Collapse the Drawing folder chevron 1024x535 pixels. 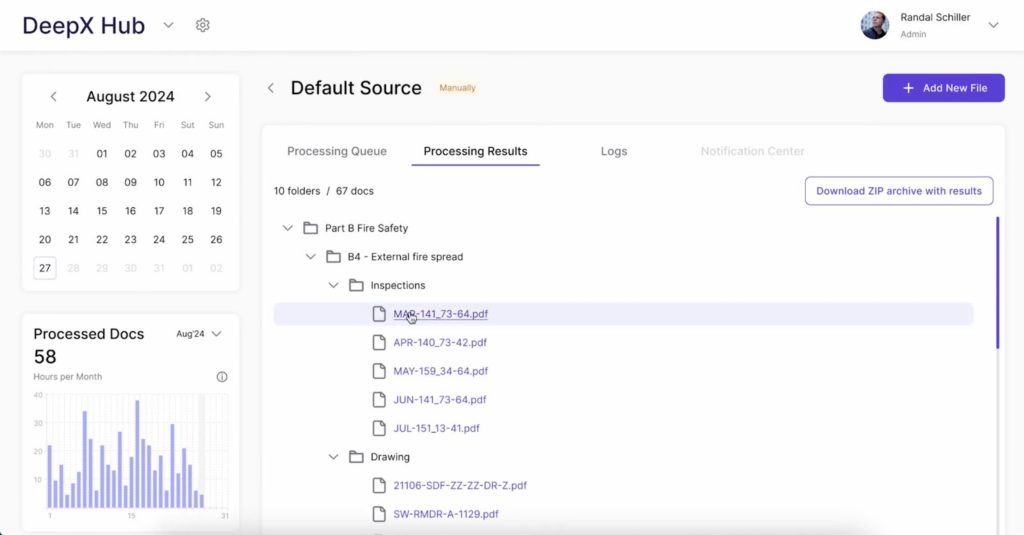pos(334,457)
